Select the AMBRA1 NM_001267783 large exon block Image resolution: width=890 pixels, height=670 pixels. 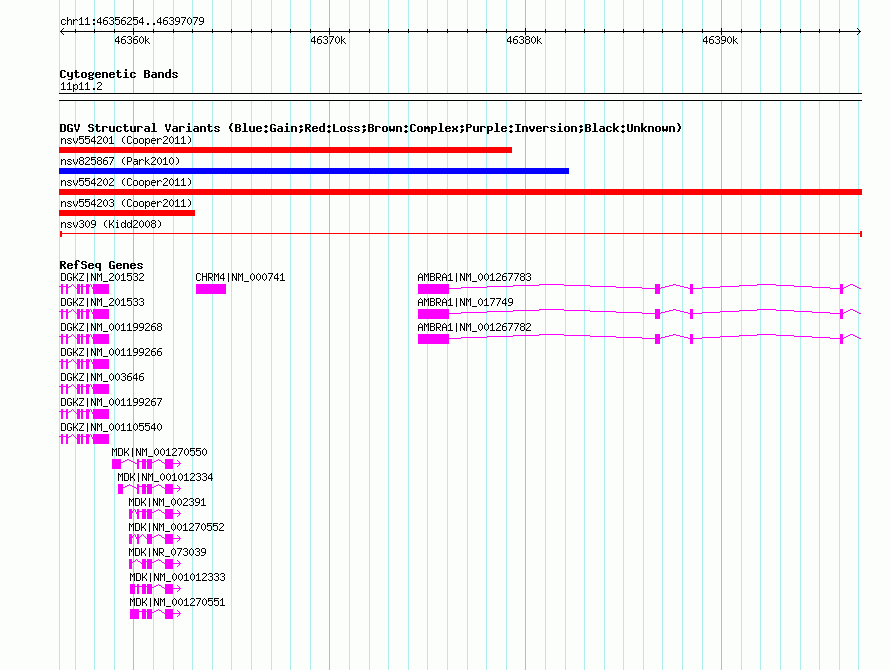click(x=433, y=289)
